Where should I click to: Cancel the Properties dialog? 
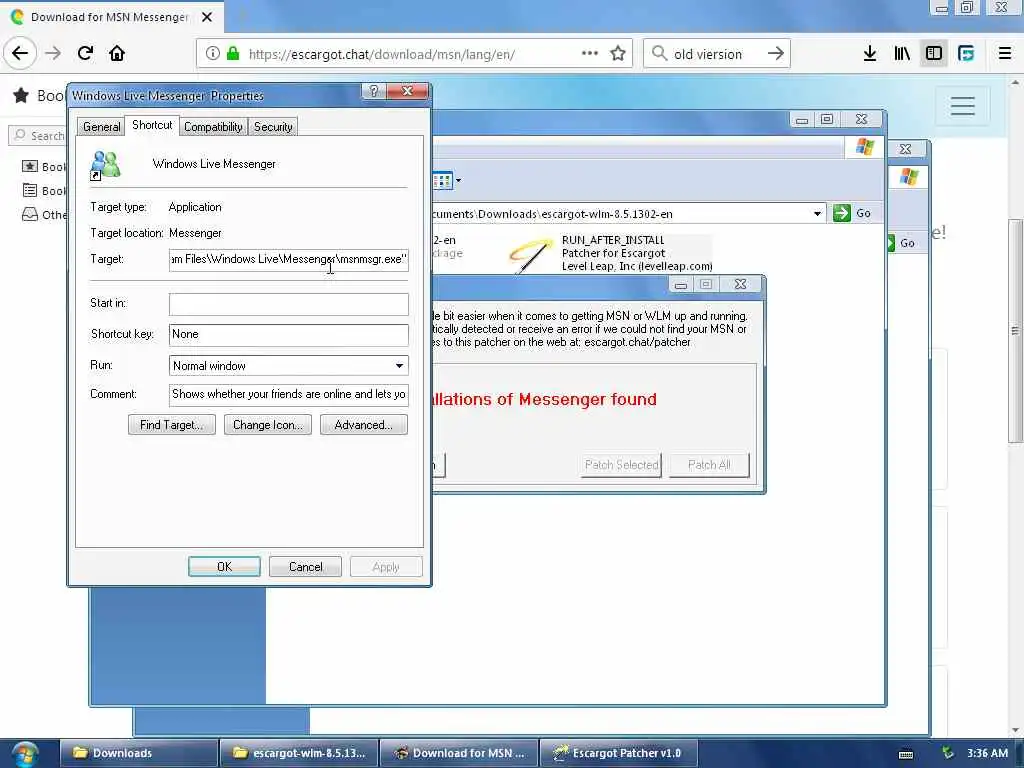(x=306, y=567)
